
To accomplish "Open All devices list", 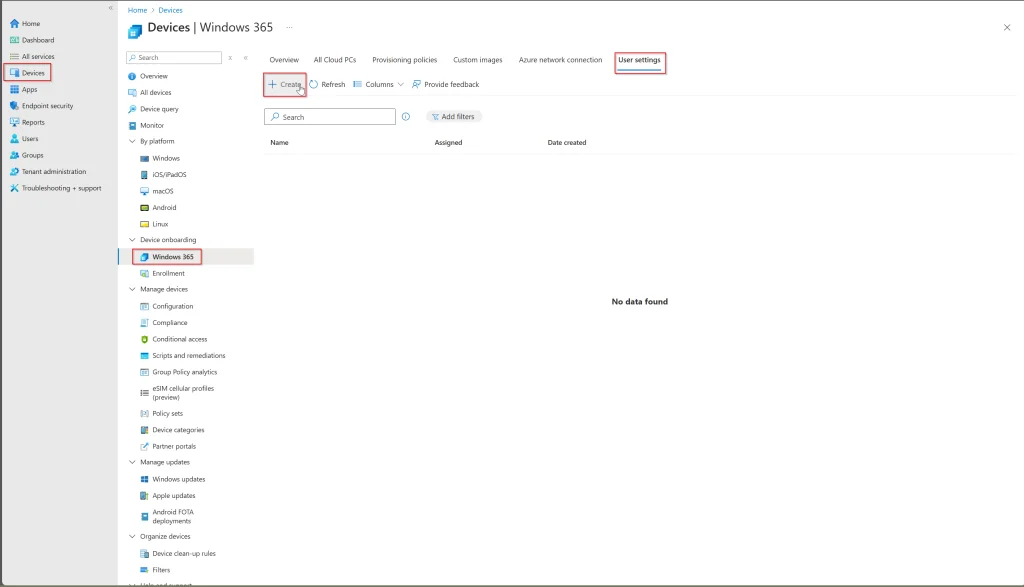I will [x=150, y=93].
